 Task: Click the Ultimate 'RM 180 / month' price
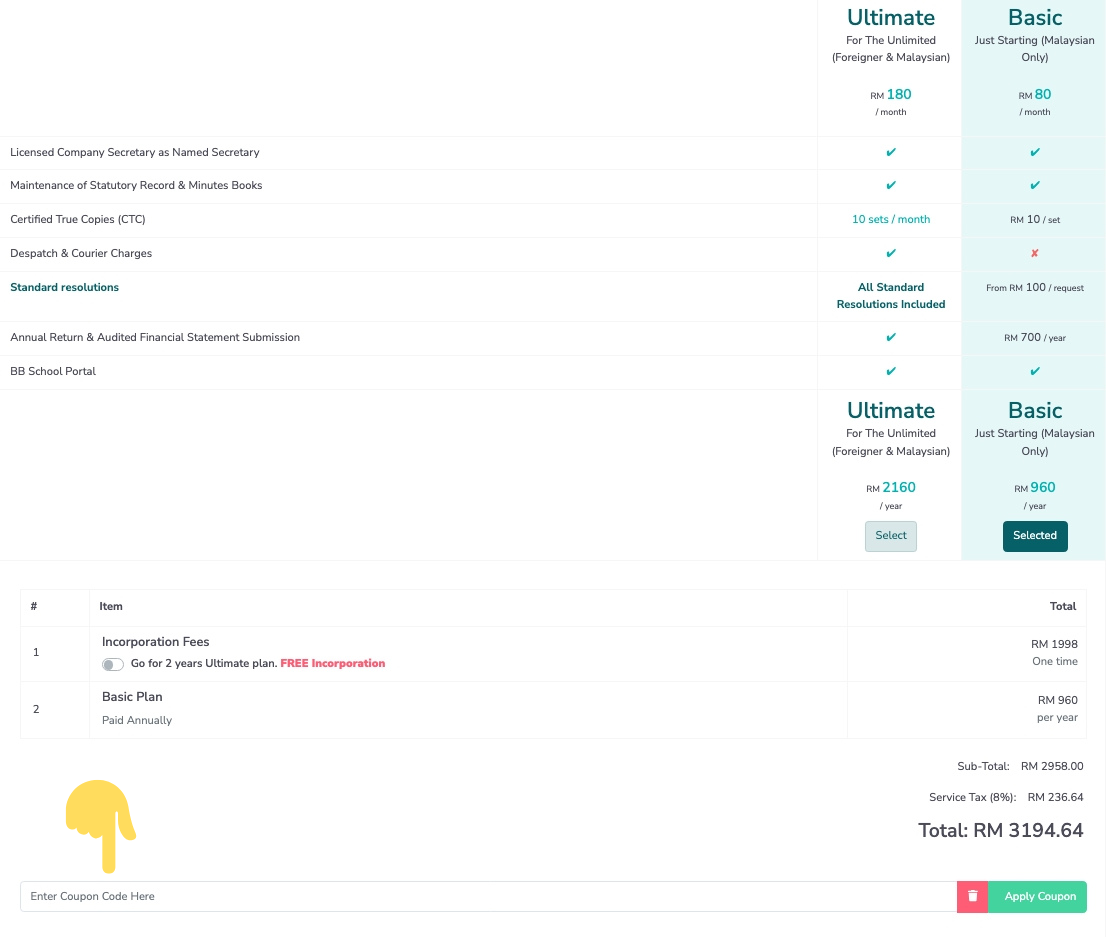(x=891, y=102)
